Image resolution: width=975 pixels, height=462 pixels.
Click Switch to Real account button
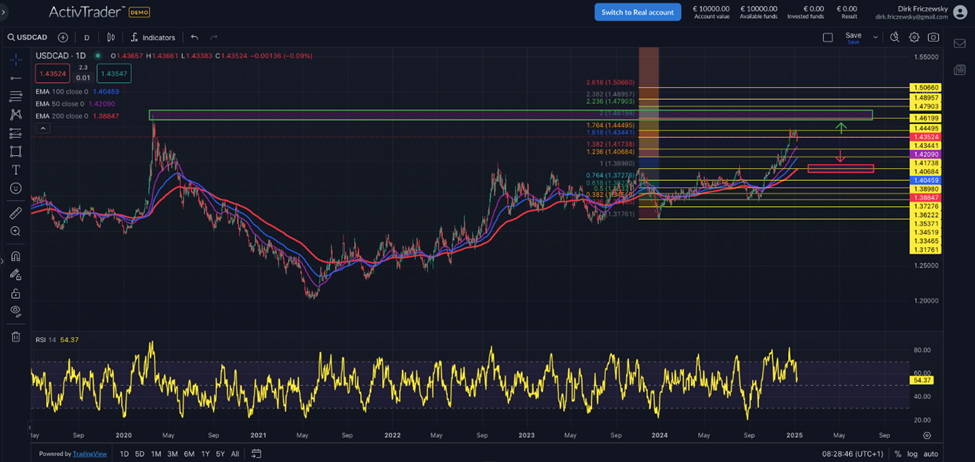click(637, 12)
